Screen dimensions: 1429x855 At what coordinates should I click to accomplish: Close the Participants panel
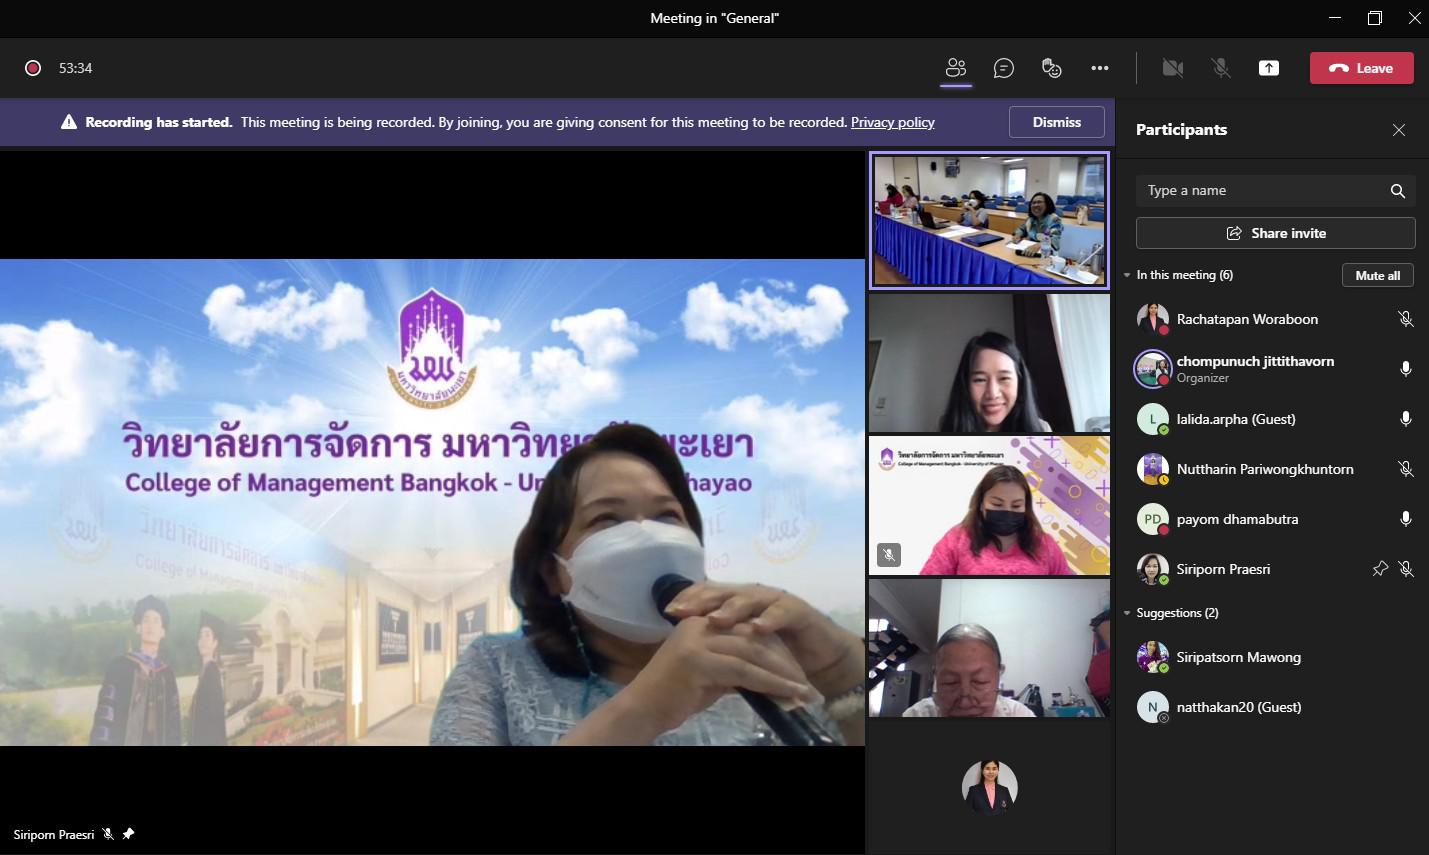coord(1399,130)
